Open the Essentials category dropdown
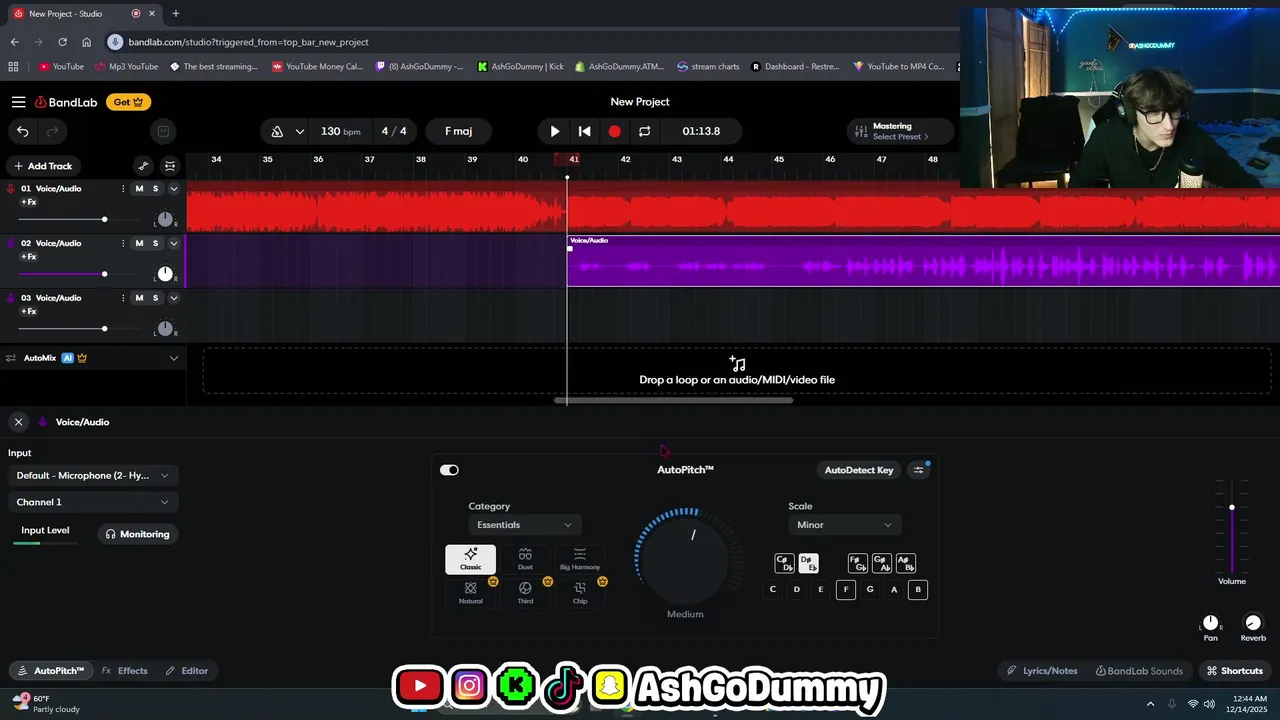 (525, 525)
